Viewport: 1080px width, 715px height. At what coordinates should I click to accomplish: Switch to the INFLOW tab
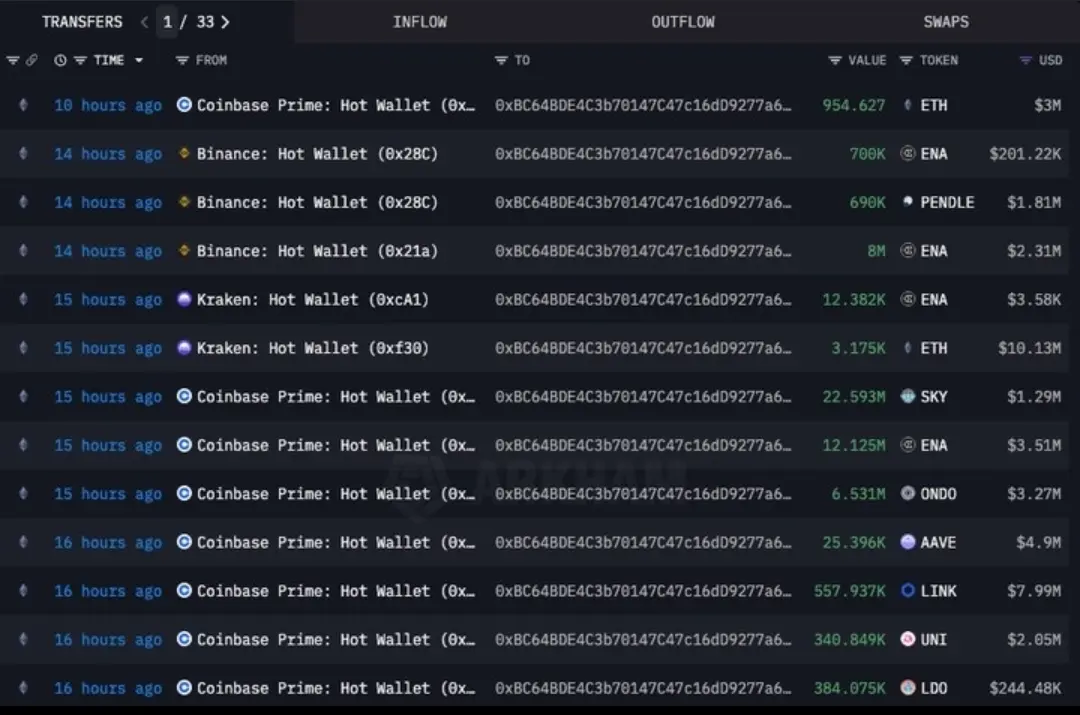click(419, 22)
